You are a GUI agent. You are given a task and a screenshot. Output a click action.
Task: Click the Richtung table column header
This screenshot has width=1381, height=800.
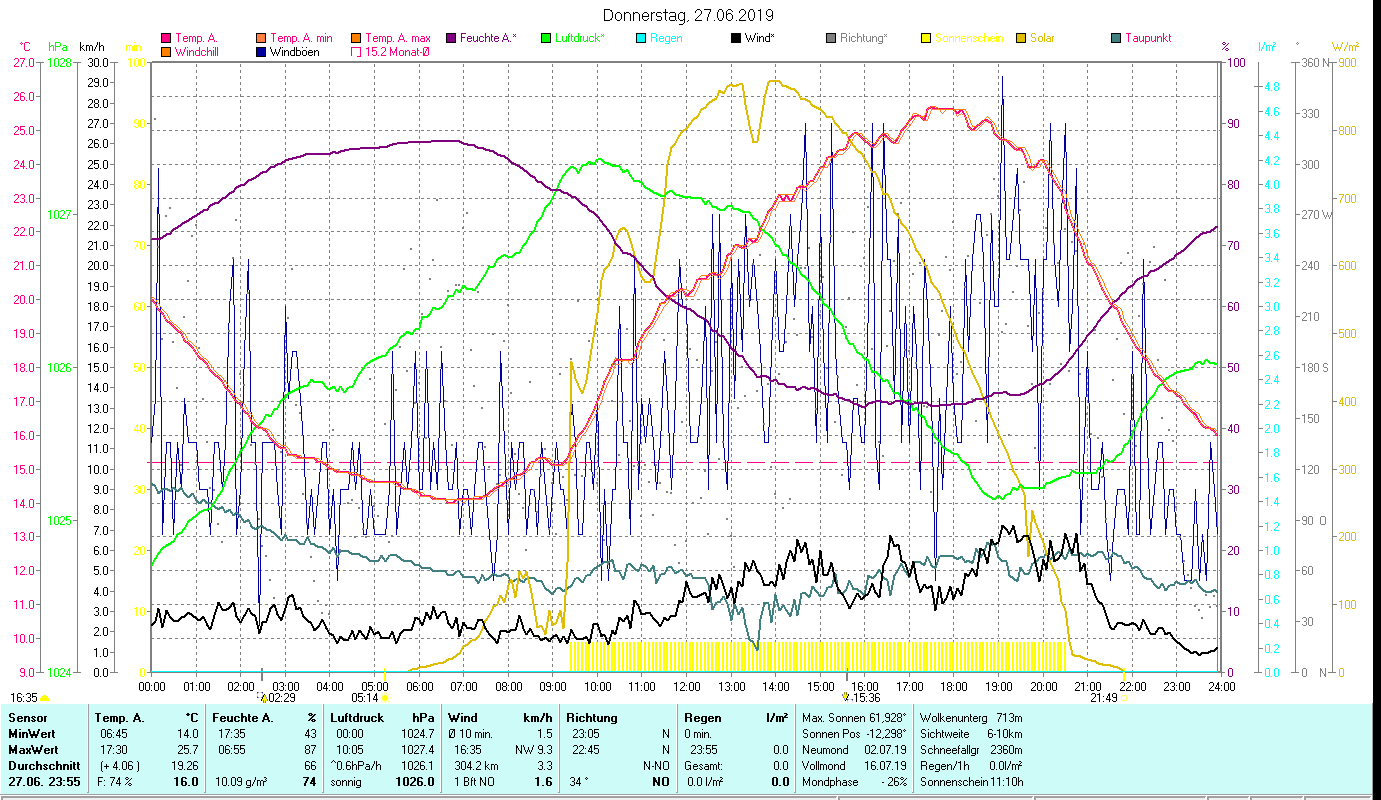tap(592, 718)
